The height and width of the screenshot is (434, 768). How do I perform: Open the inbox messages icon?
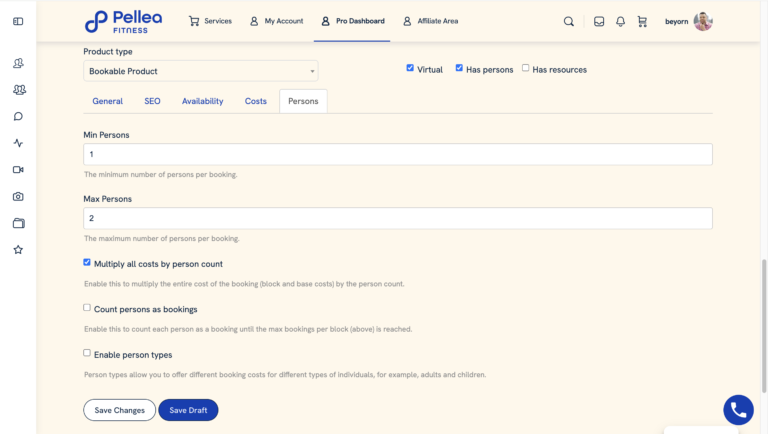click(599, 22)
